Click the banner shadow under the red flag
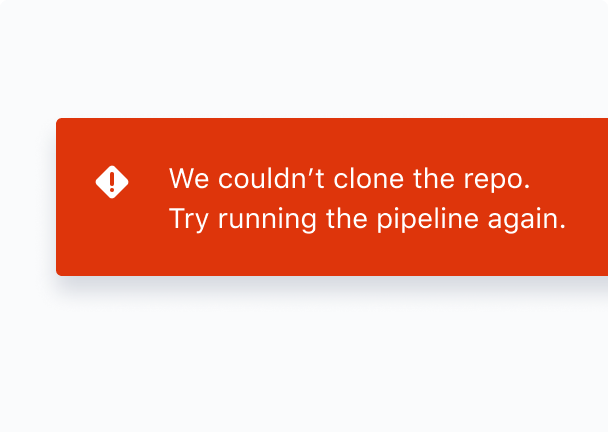The height and width of the screenshot is (432, 608). [x=332, y=283]
